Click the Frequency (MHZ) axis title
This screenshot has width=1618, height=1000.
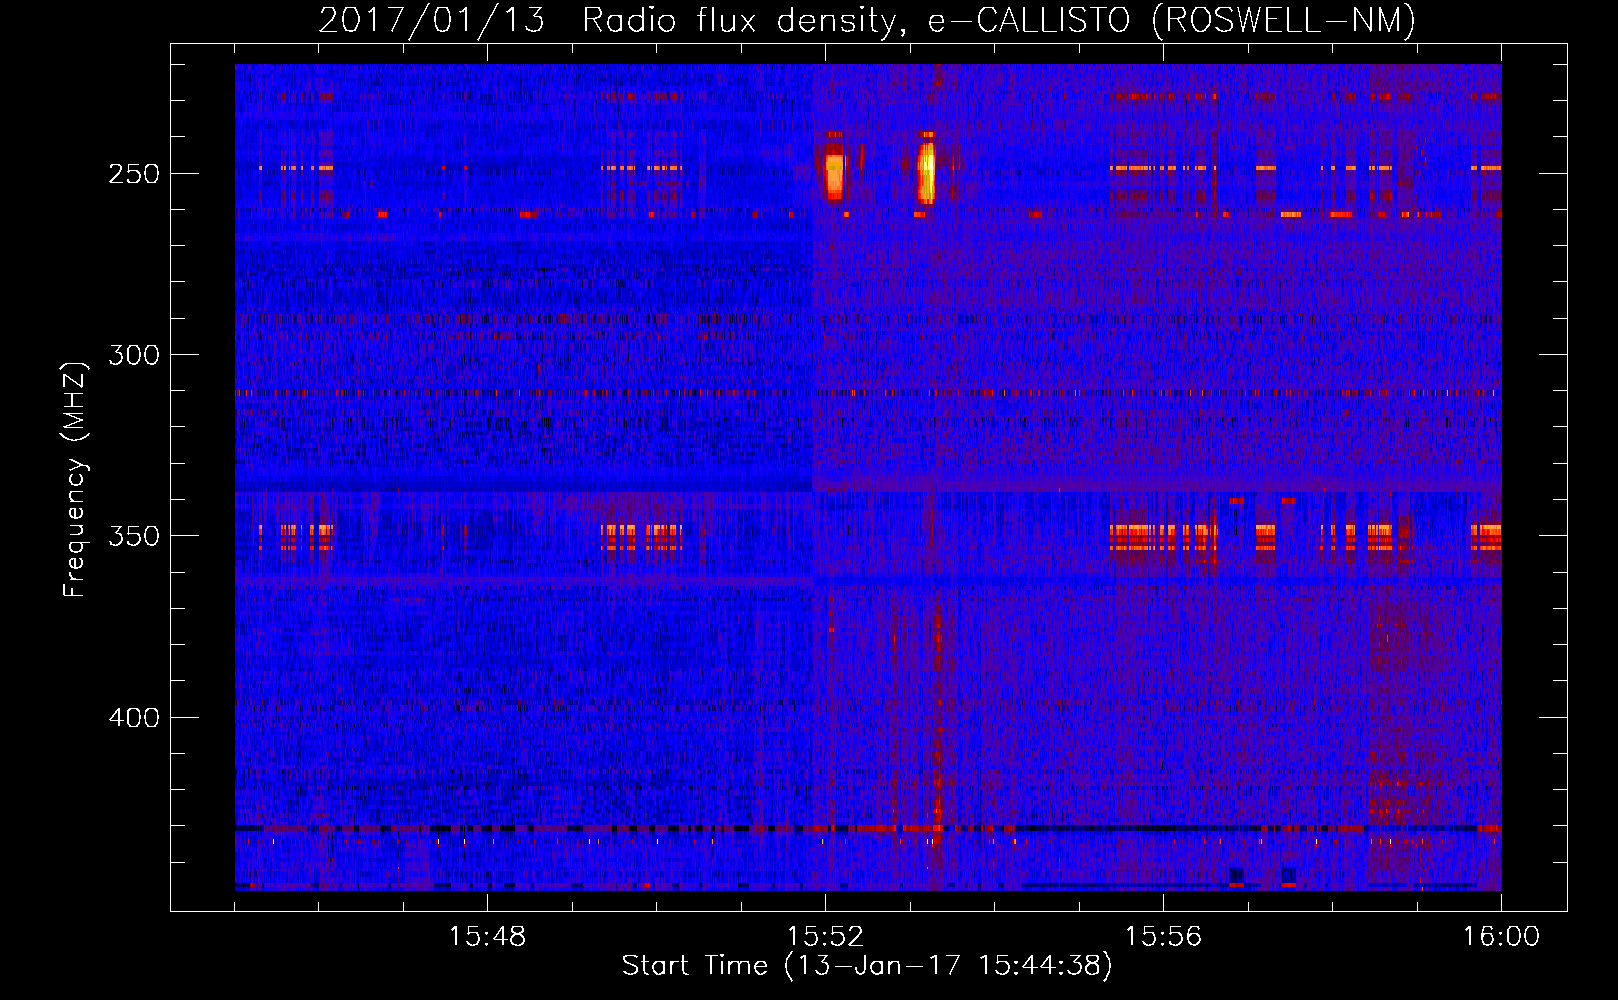75,479
